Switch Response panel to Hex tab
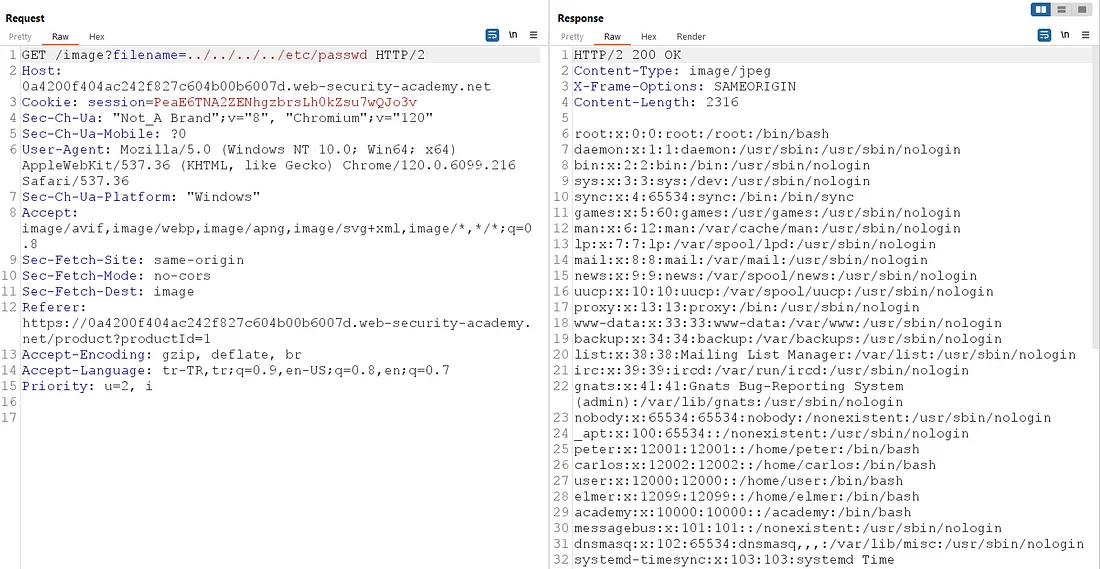1100x569 pixels. pos(649,36)
